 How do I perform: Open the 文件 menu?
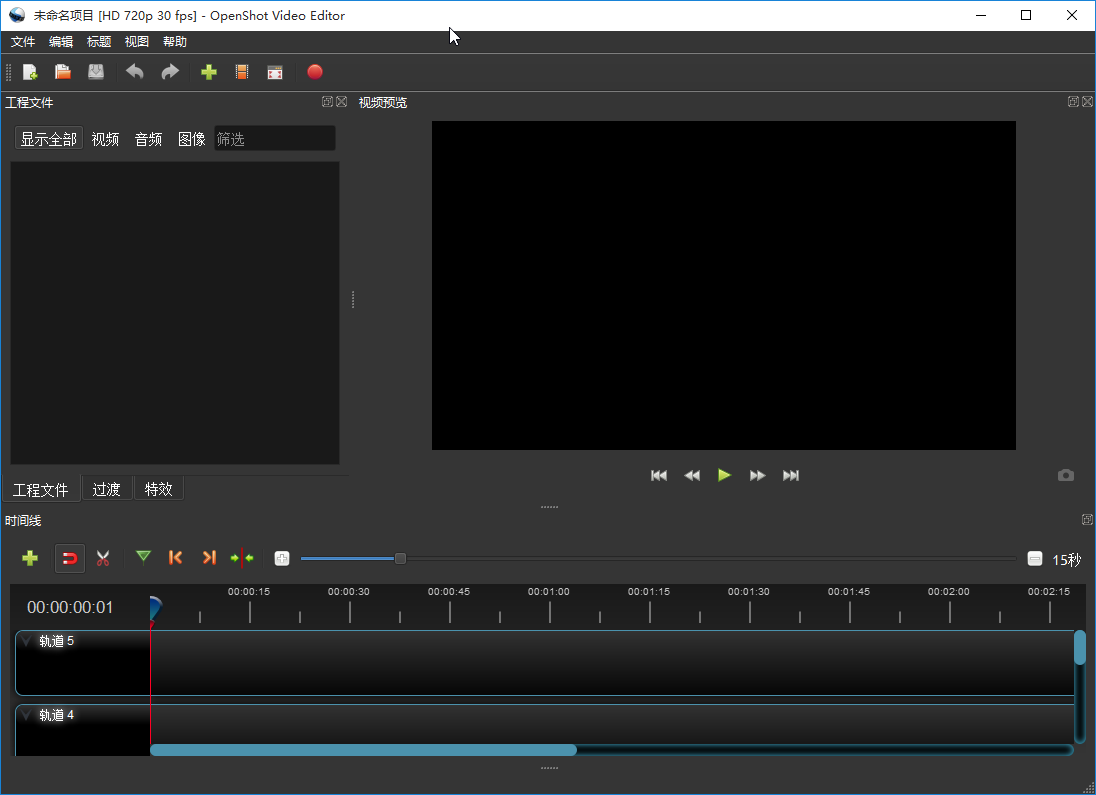[x=22, y=41]
